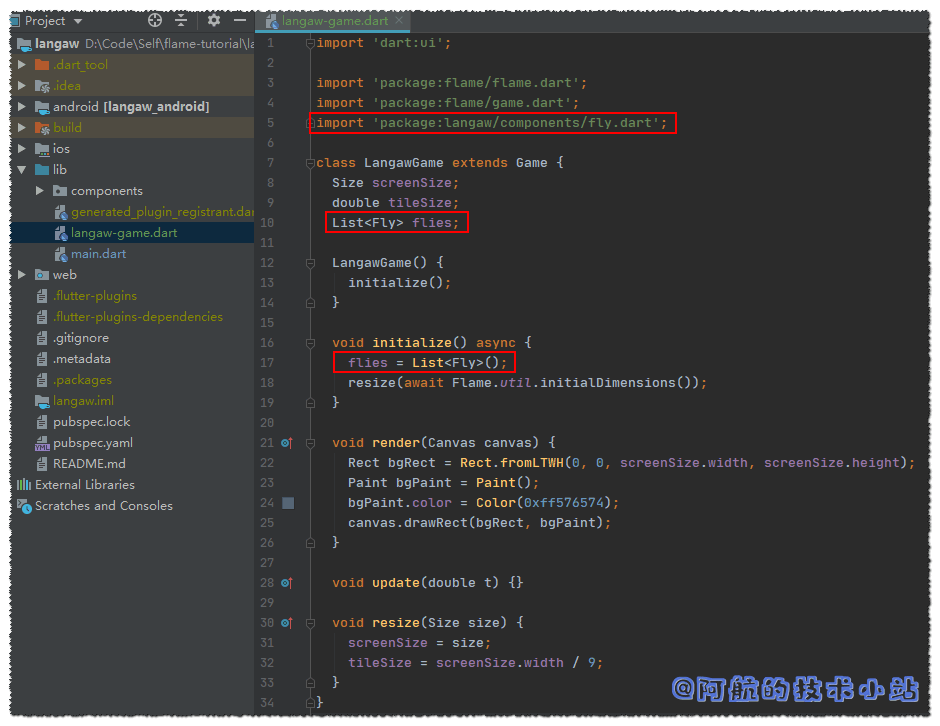940x726 pixels.
Task: Click the color swatch in the line 24 gutter
Action: coord(288,503)
